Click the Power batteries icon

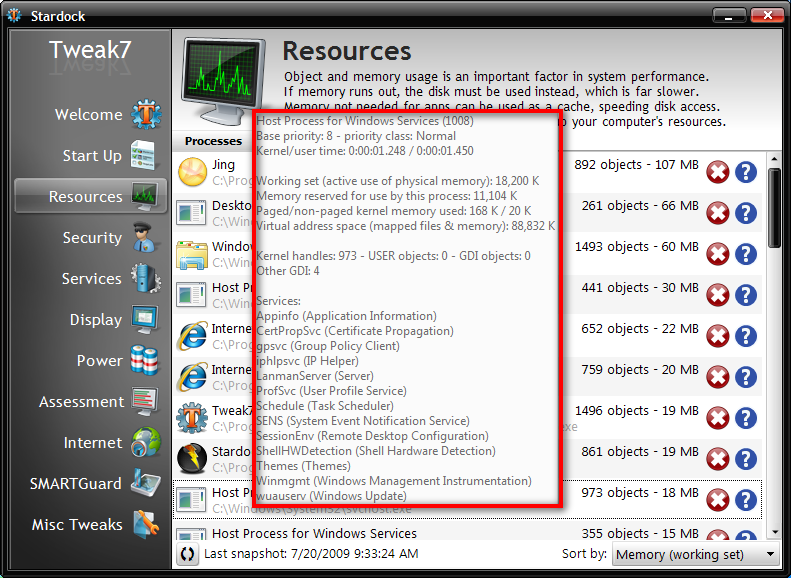tap(144, 360)
